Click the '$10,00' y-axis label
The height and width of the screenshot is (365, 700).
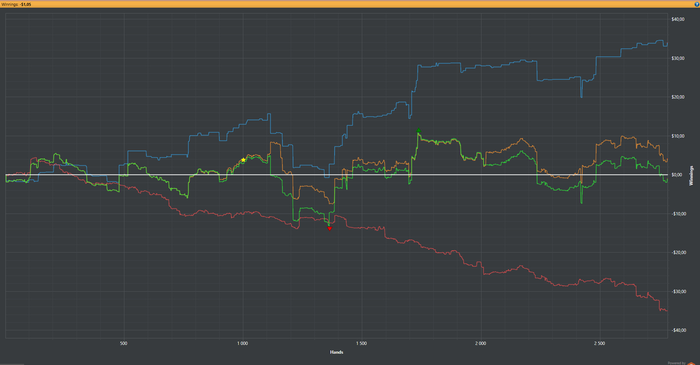[678, 136]
